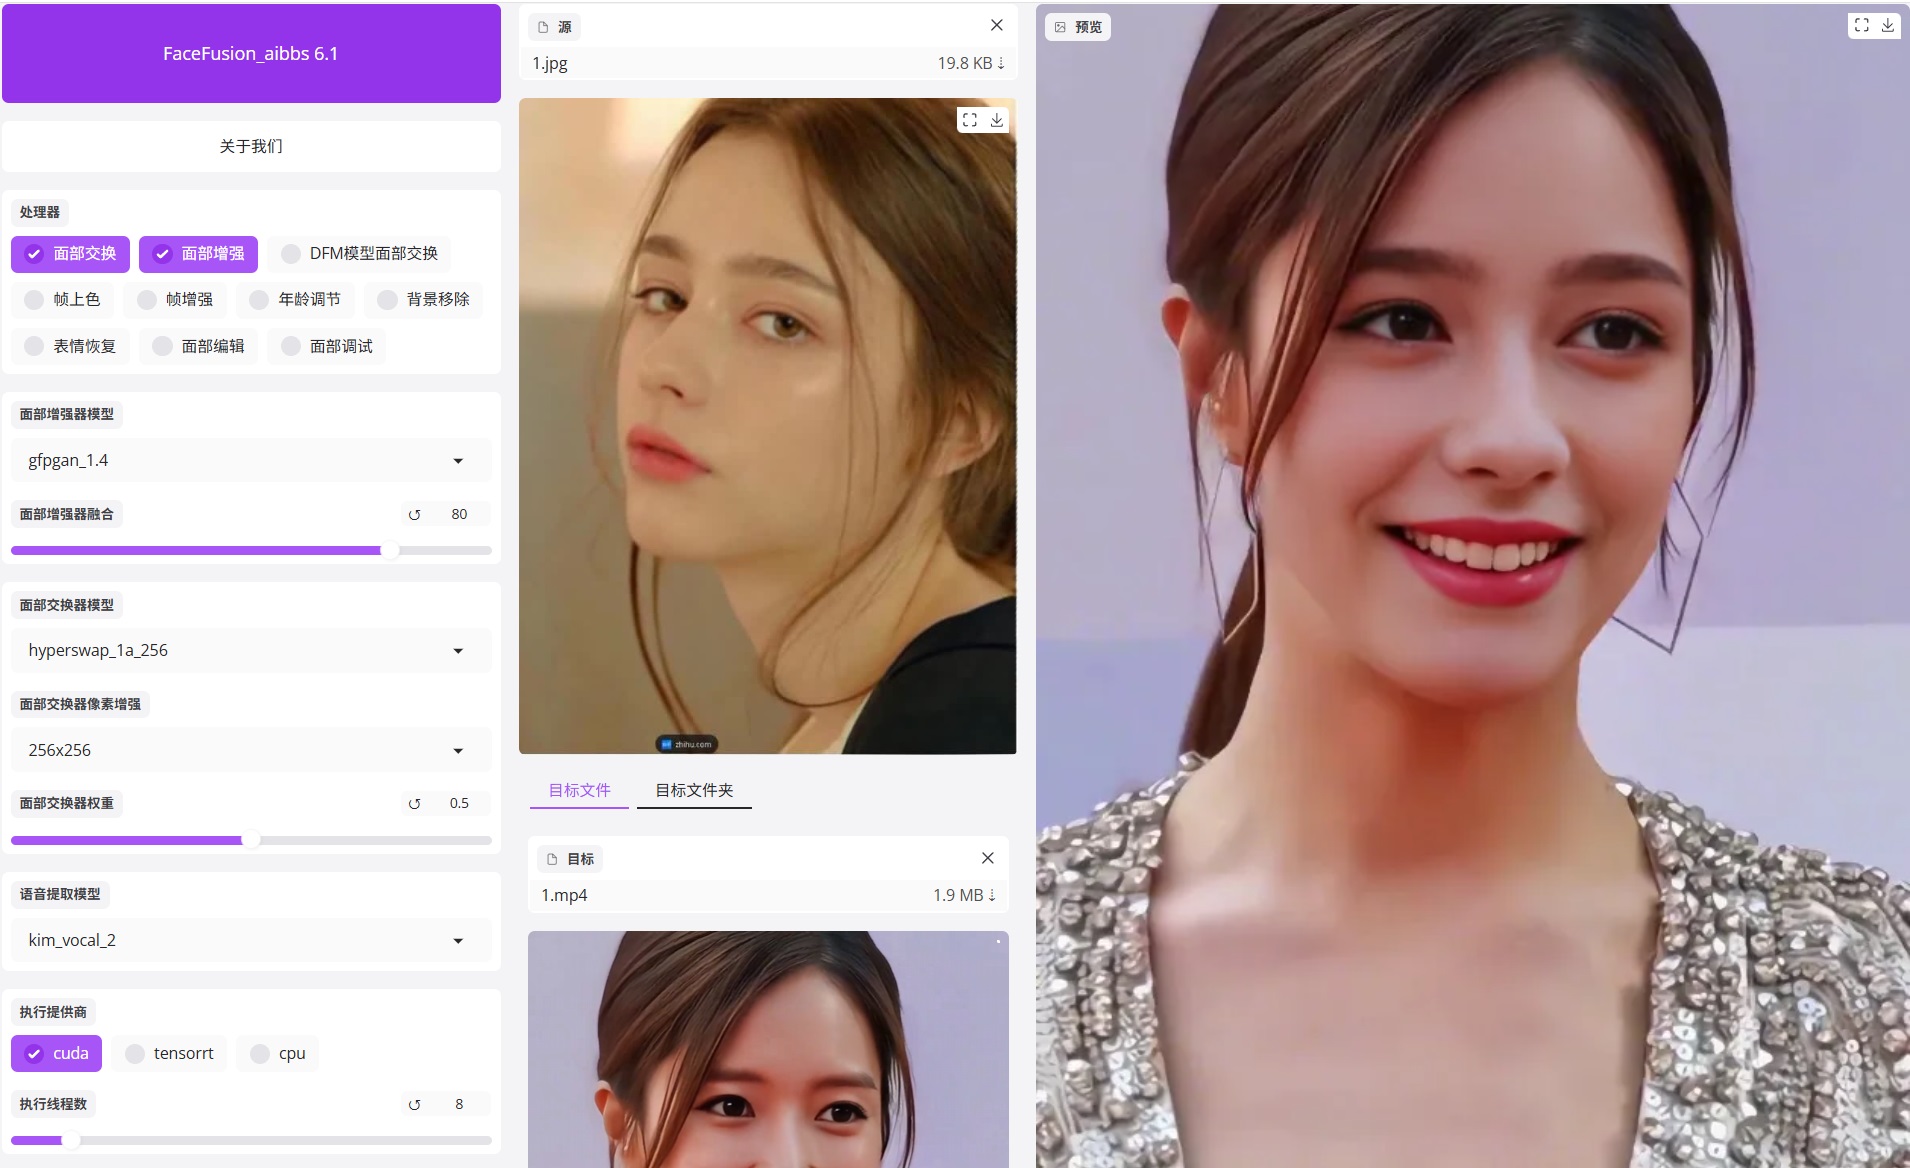Image resolution: width=1910 pixels, height=1168 pixels.
Task: Reset face swapper weight value
Action: pos(414,804)
